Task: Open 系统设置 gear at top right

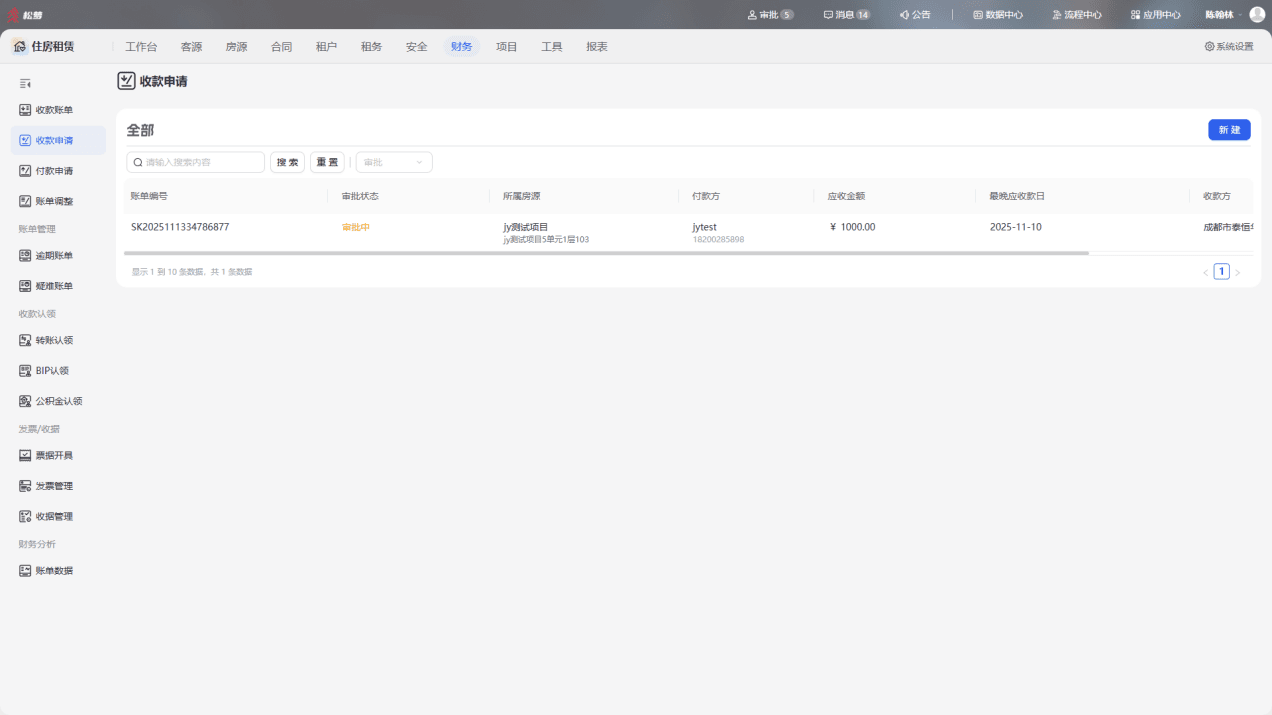Action: click(1229, 47)
